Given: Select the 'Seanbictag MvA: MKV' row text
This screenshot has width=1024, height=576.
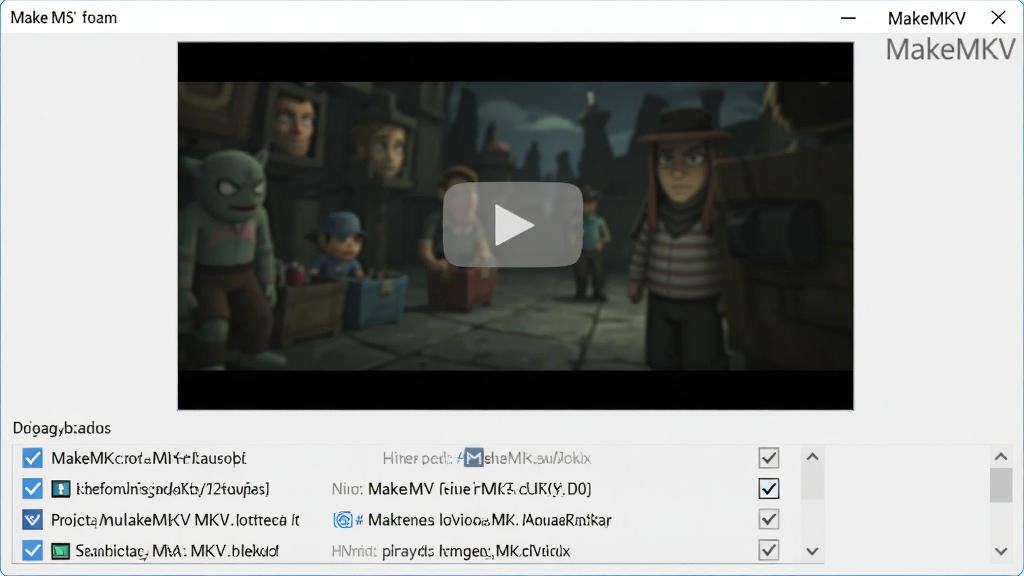Looking at the screenshot, I should (177, 551).
